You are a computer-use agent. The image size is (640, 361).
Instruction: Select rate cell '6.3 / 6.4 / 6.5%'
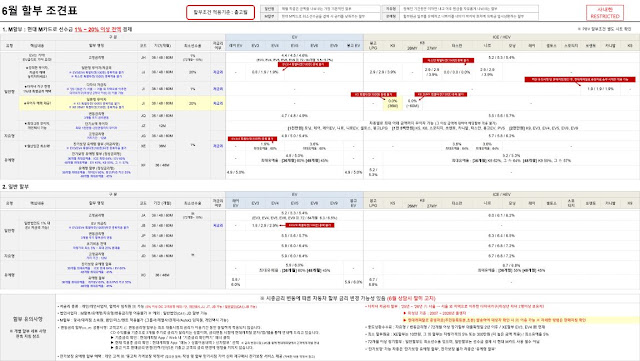pos(501,236)
